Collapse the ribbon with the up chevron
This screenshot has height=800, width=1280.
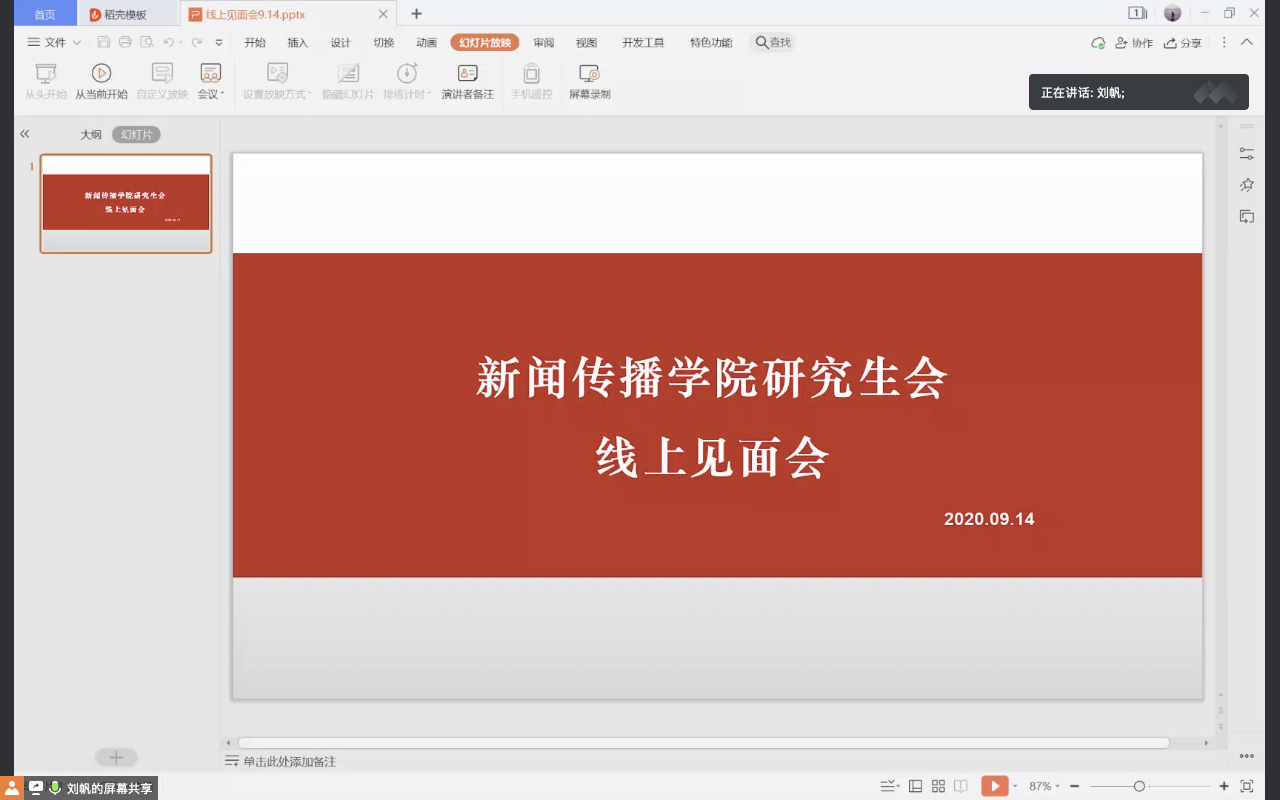[x=1247, y=42]
